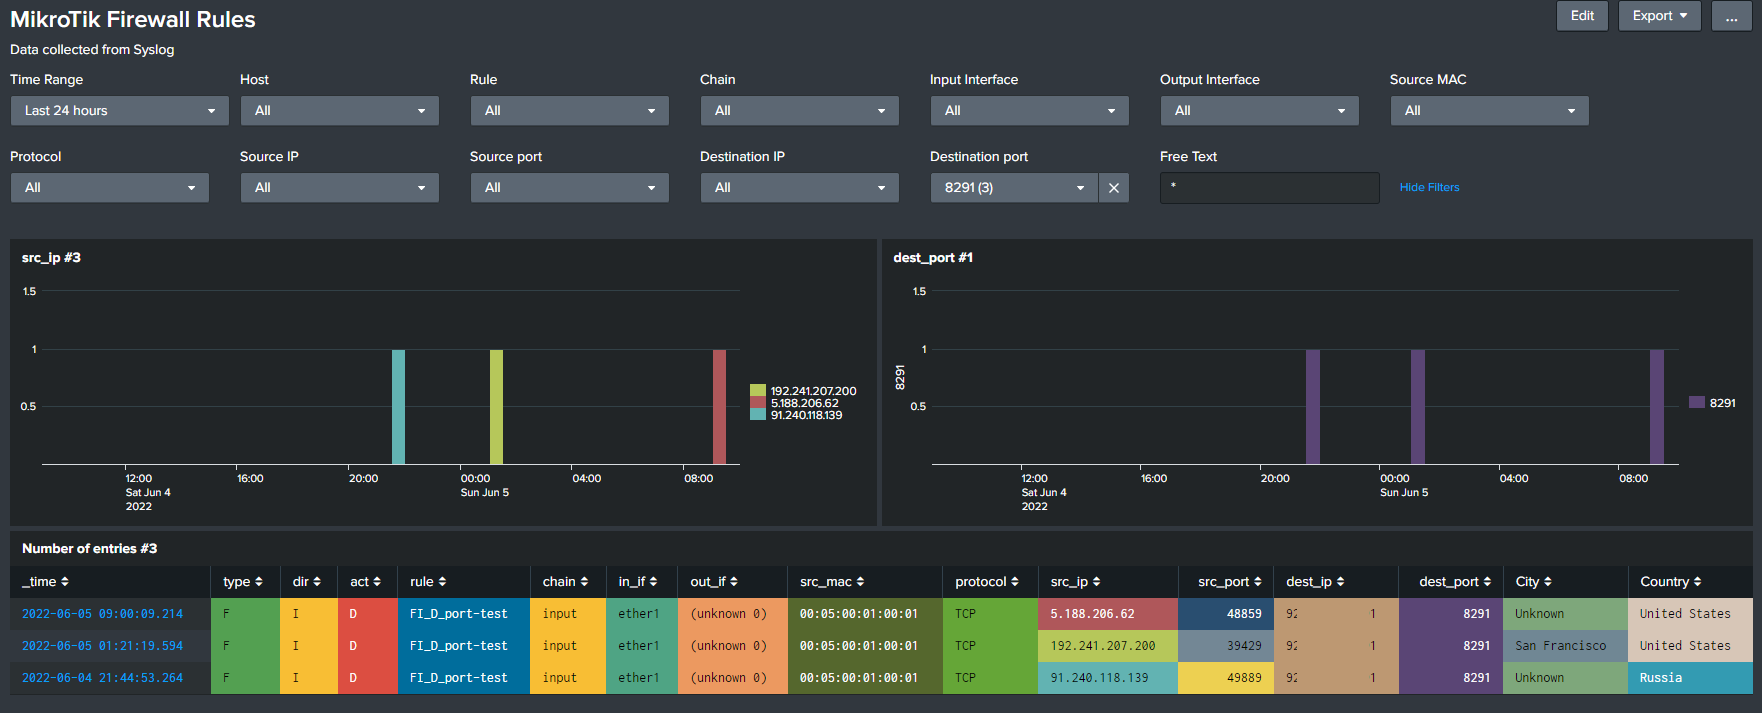The image size is (1762, 713).
Task: Toggle 5.188.206.62 series in chart legend
Action: 804,403
